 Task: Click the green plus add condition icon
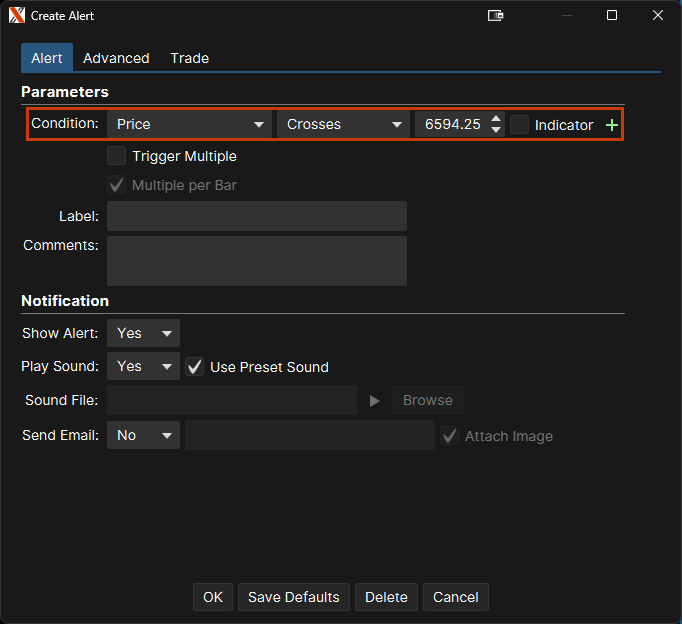612,125
